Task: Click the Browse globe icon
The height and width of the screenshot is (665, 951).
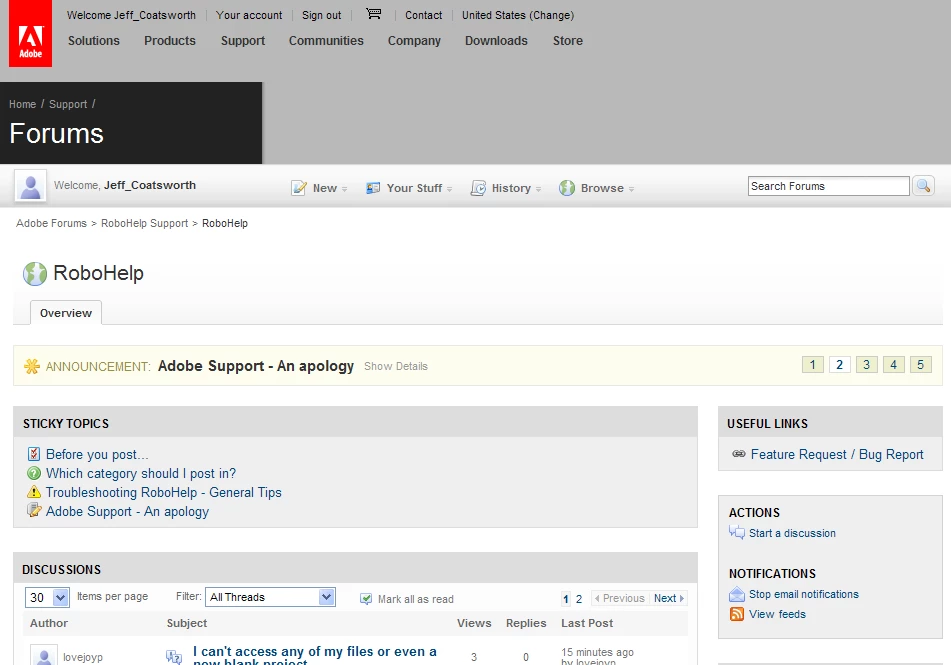Action: [567, 188]
